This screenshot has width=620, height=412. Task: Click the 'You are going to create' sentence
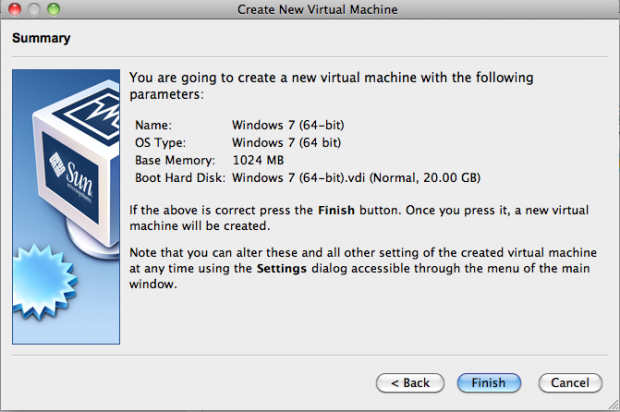pos(331,86)
